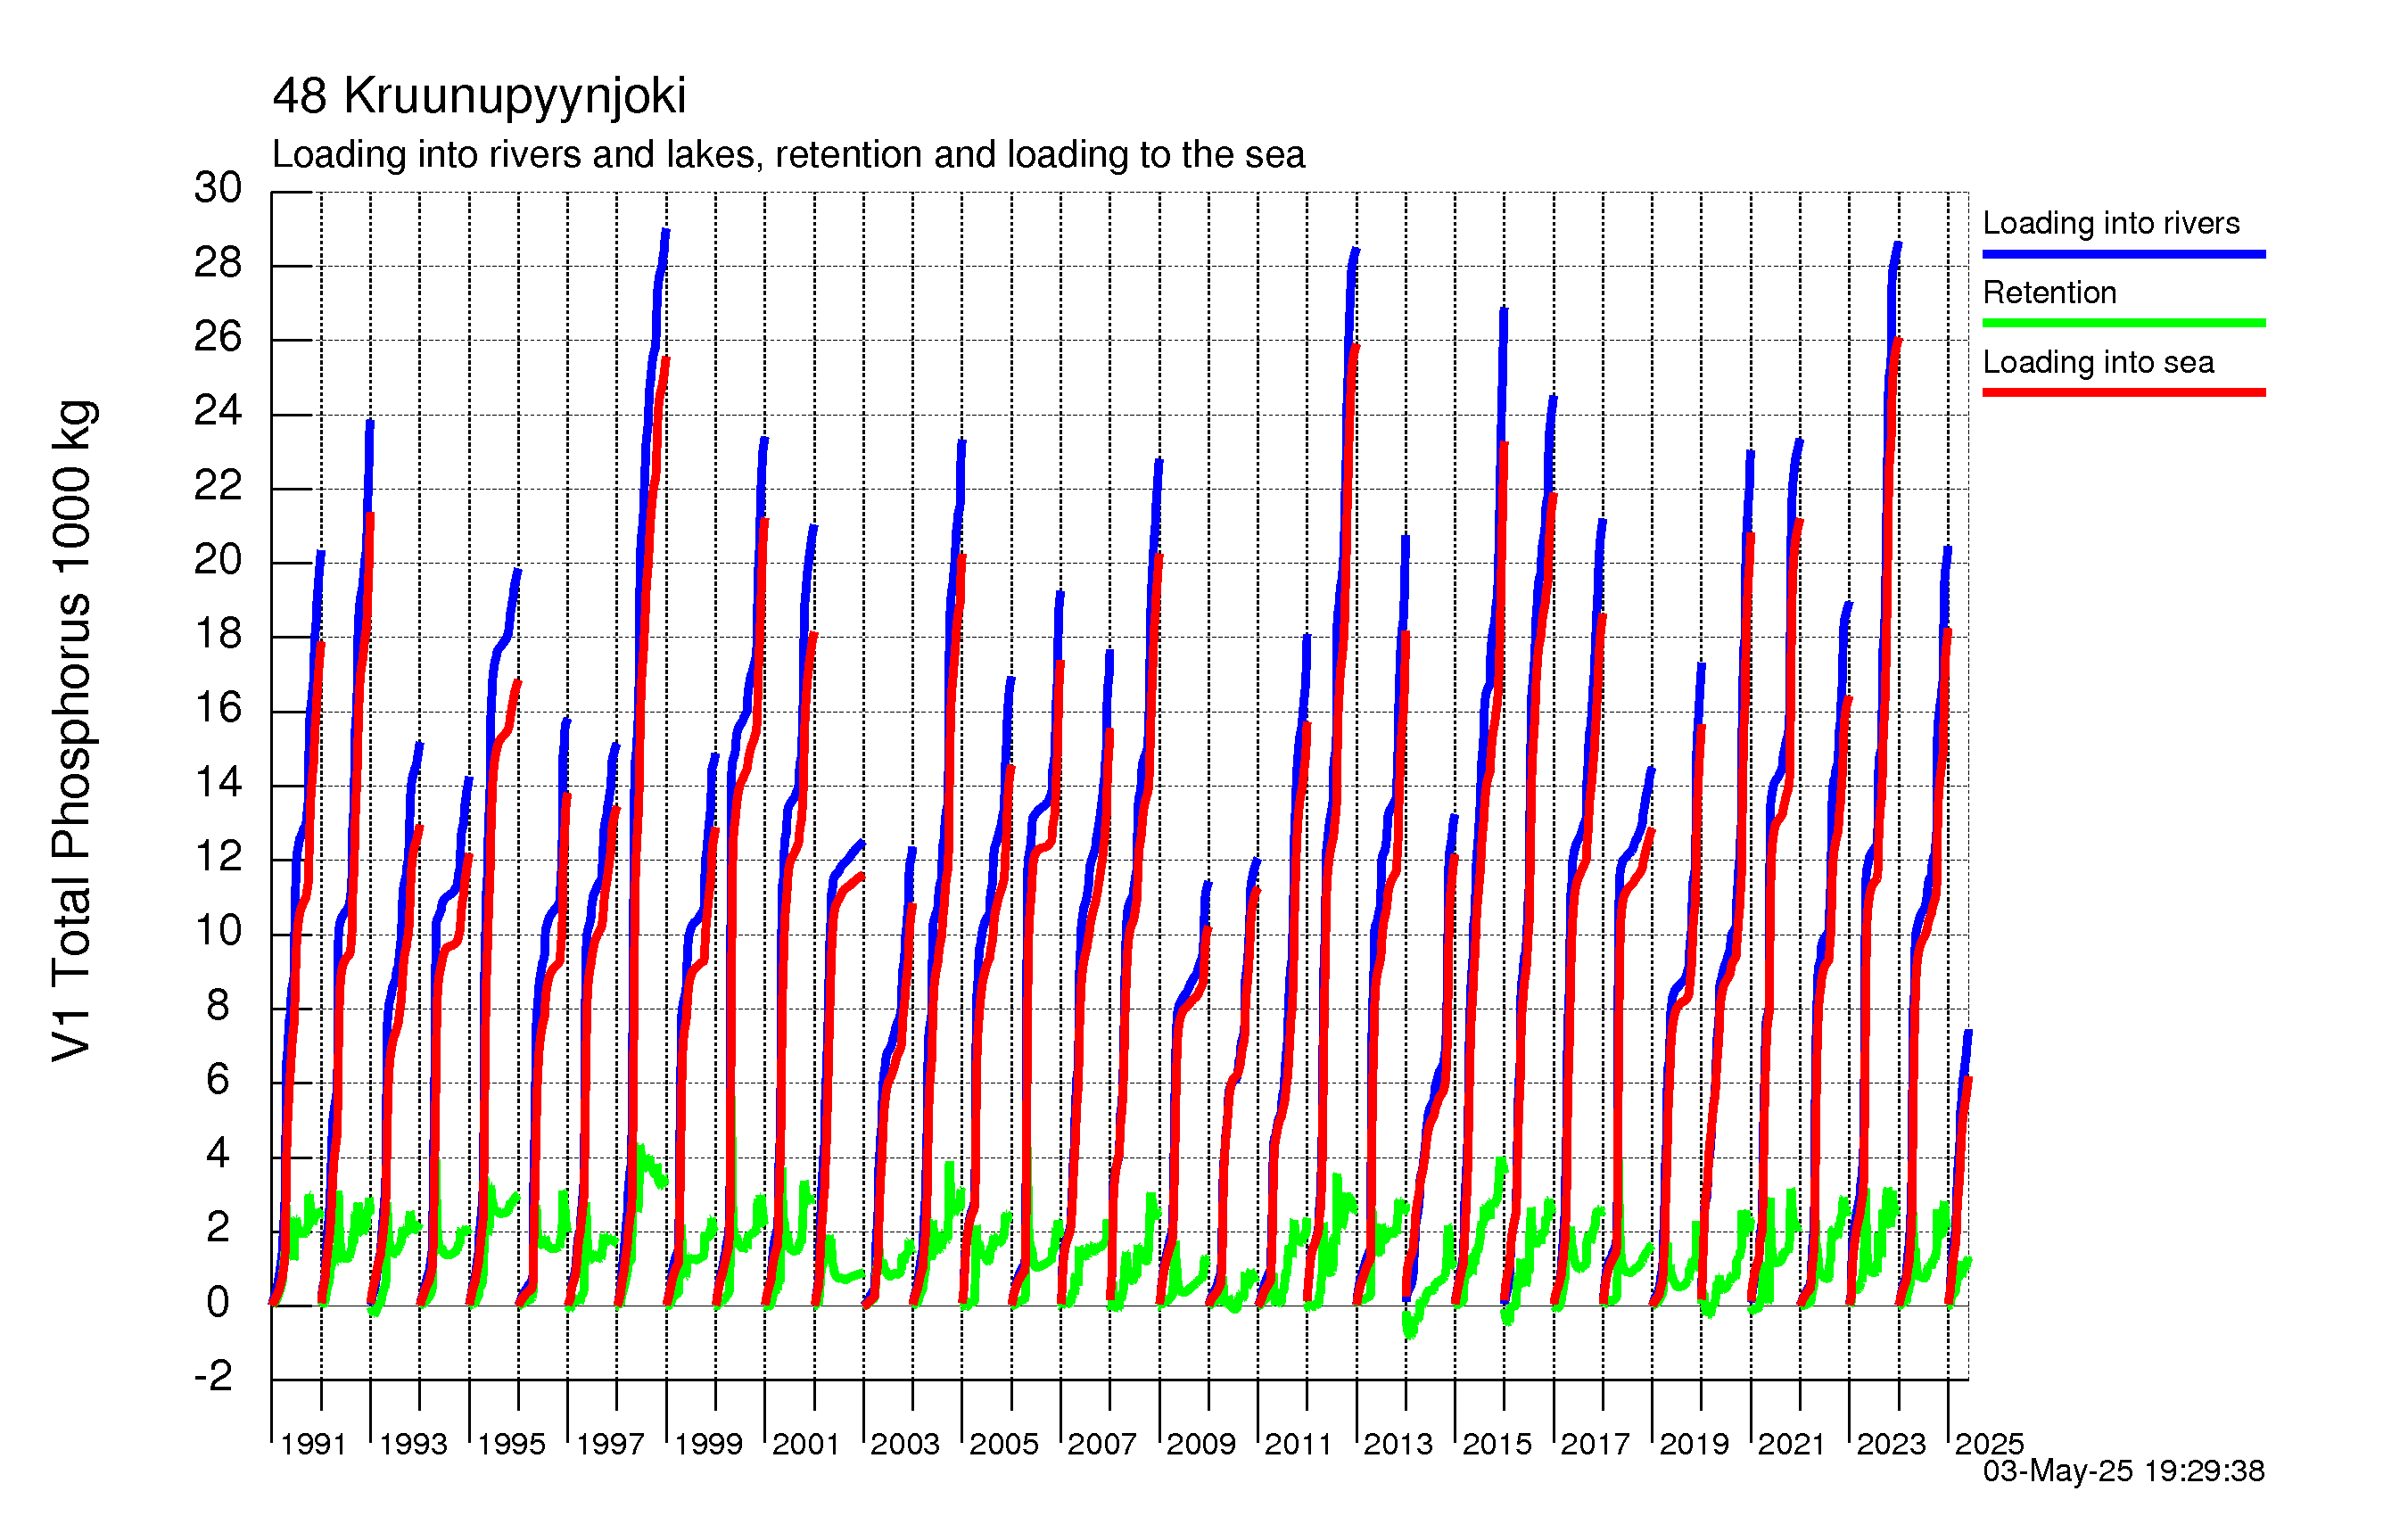
Task: Click the y-axis value 22
Action: [x=218, y=486]
